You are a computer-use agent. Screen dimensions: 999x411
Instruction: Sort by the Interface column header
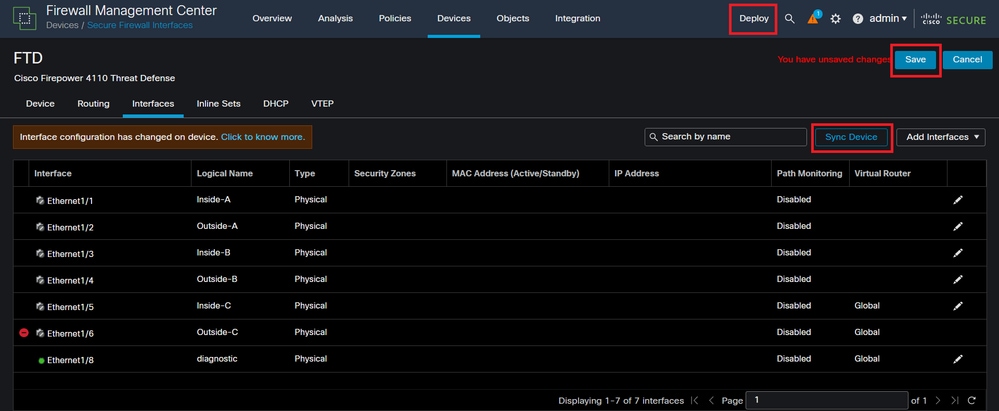click(x=53, y=173)
